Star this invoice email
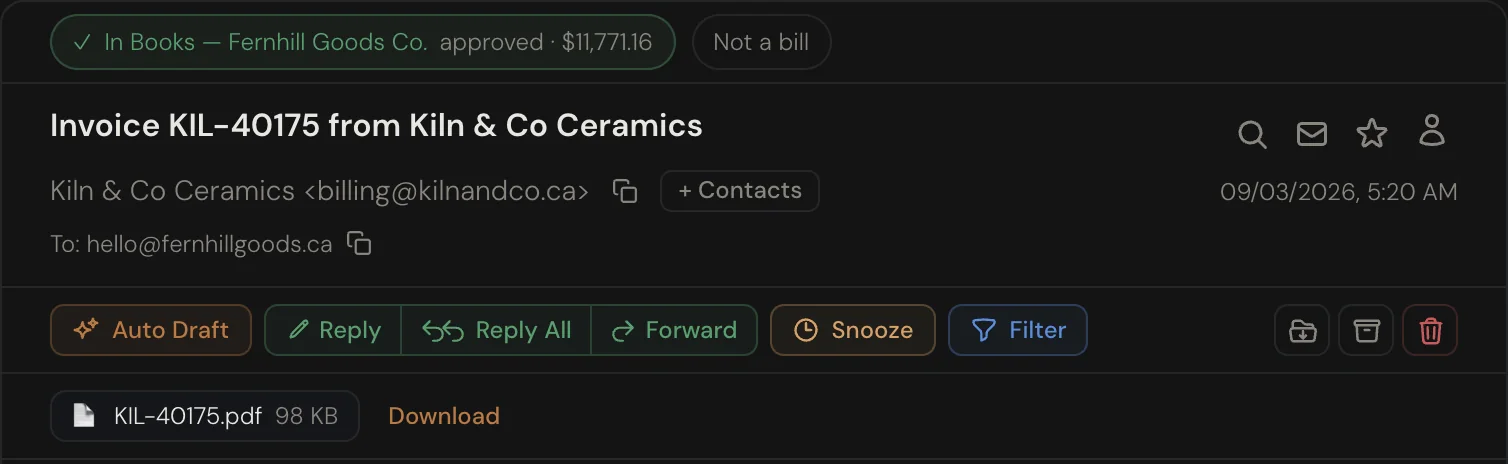The height and width of the screenshot is (464, 1508). (1372, 134)
